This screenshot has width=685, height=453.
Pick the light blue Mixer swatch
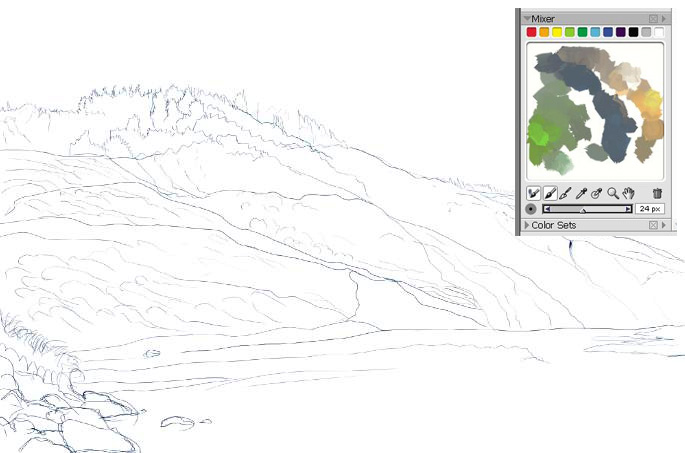click(595, 32)
